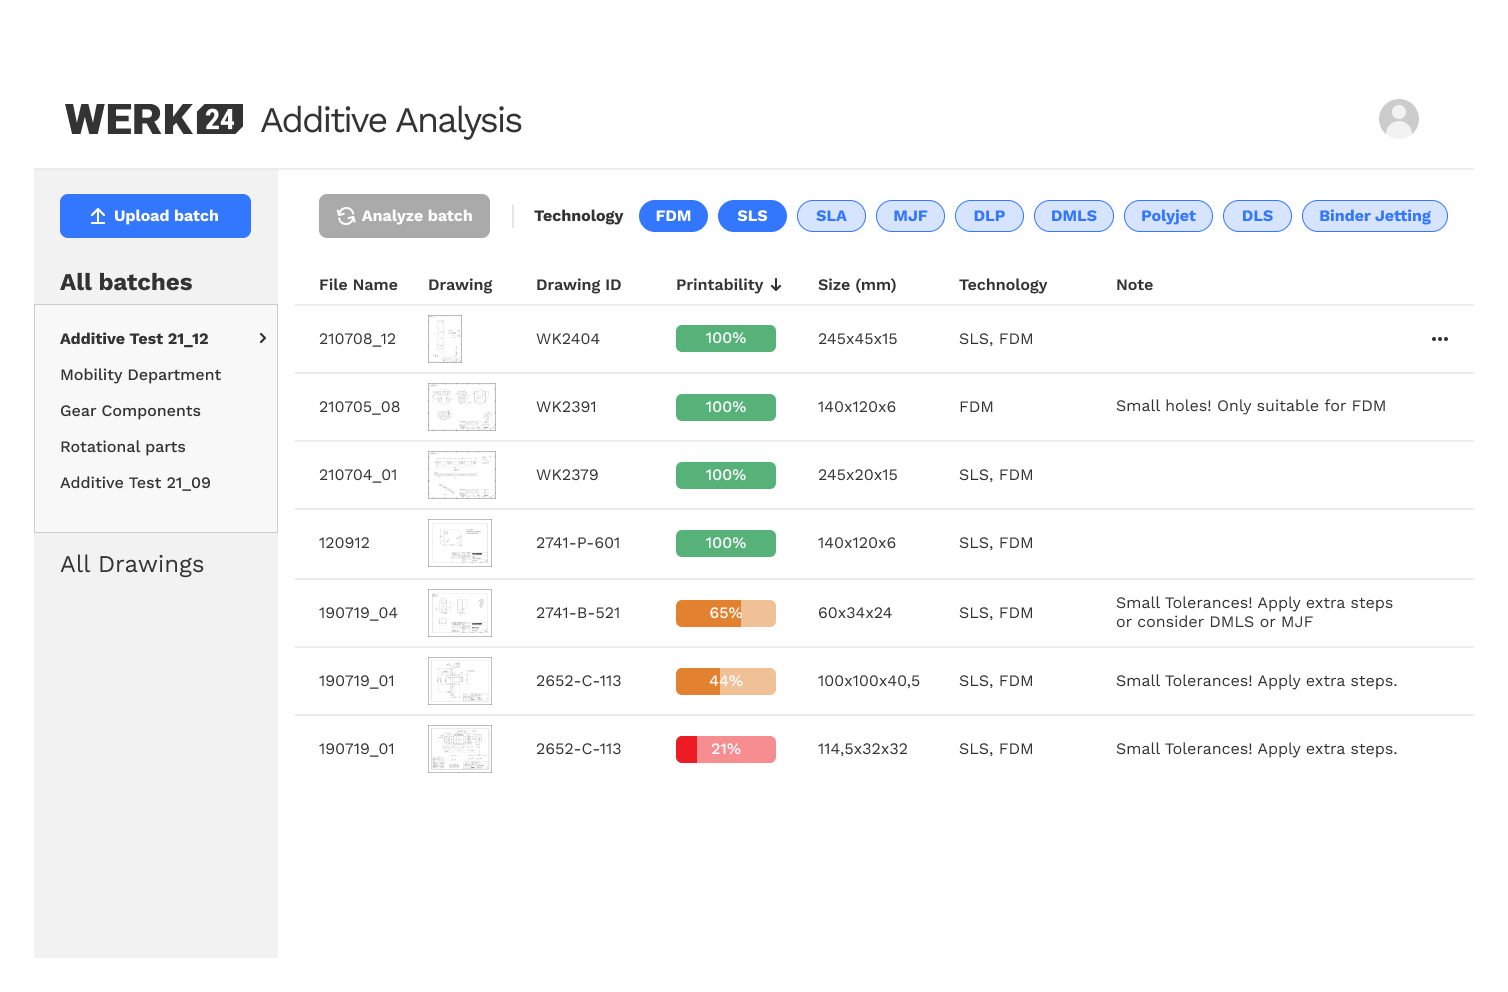The image size is (1508, 992).
Task: Click the WERK24 logo
Action: tap(154, 119)
